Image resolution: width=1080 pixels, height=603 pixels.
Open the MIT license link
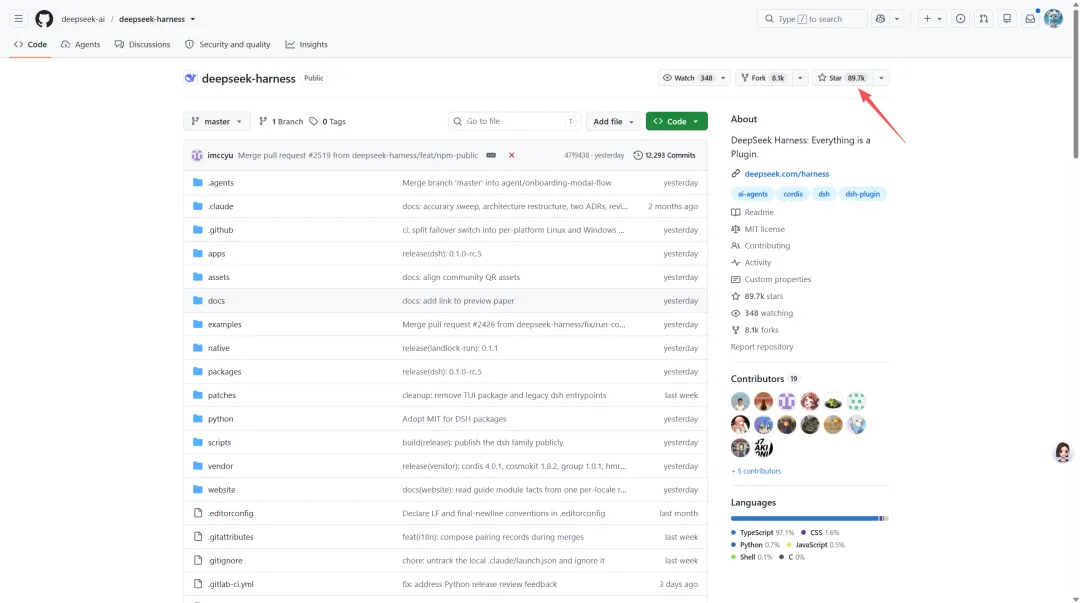coord(765,229)
